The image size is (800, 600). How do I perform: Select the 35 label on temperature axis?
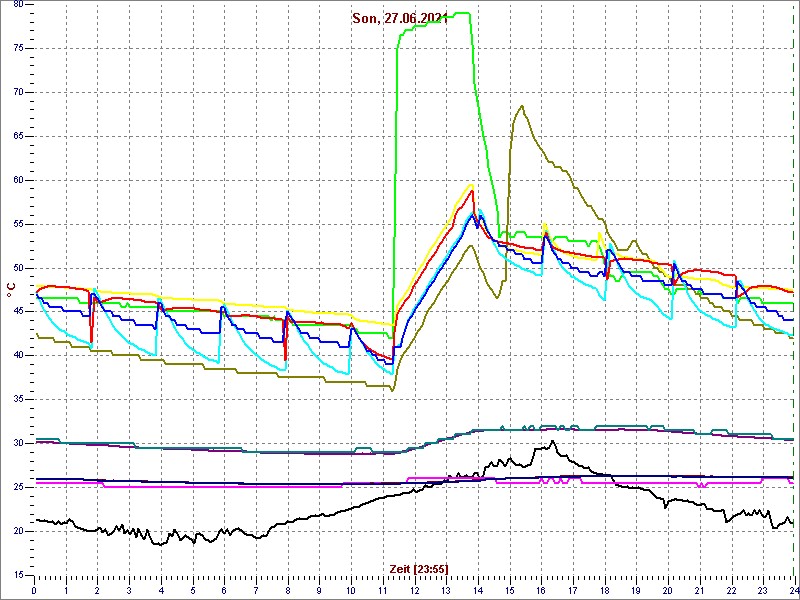pos(18,399)
